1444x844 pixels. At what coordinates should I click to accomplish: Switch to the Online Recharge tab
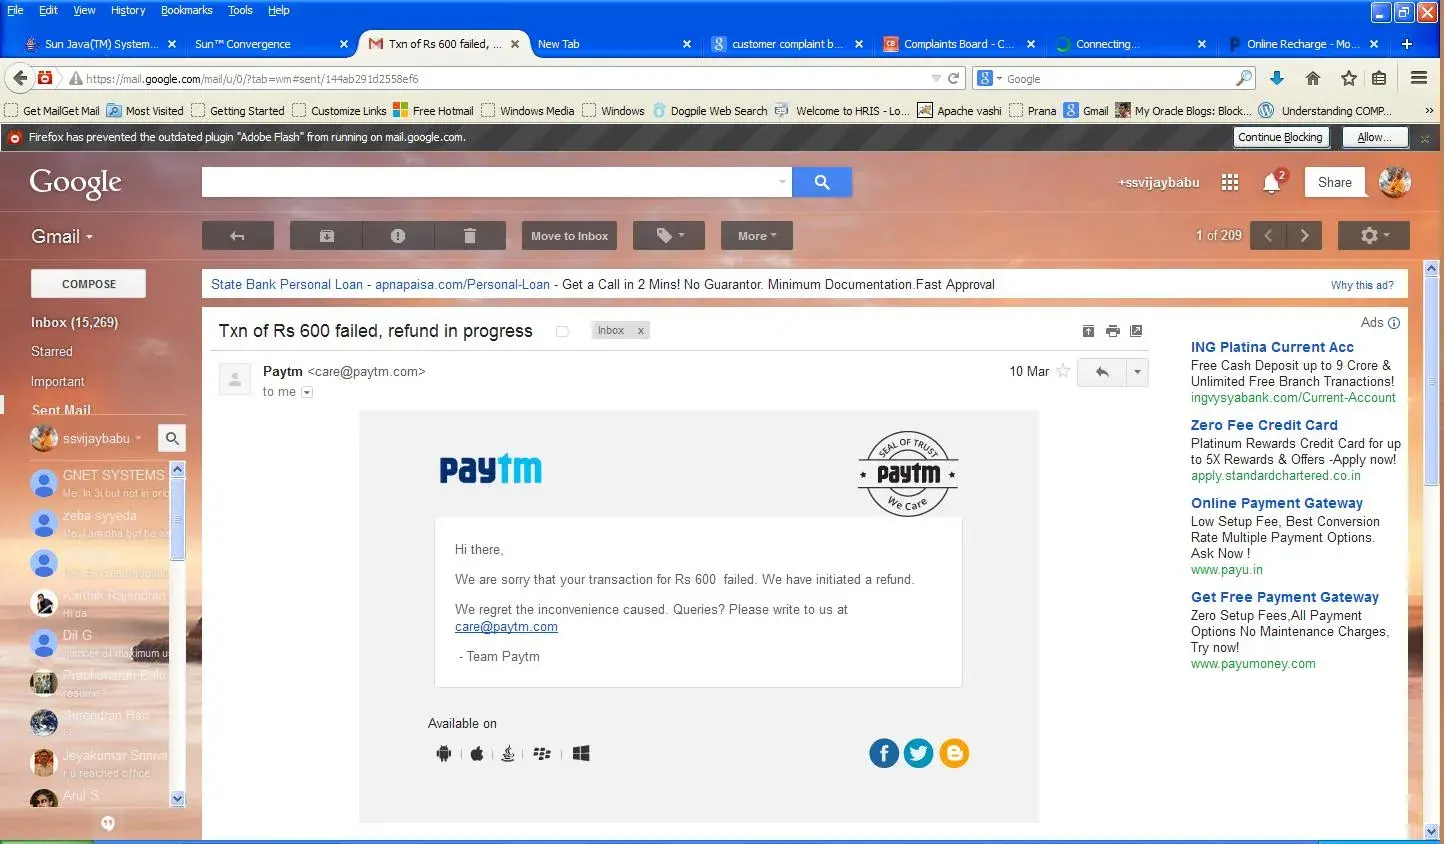click(1302, 44)
